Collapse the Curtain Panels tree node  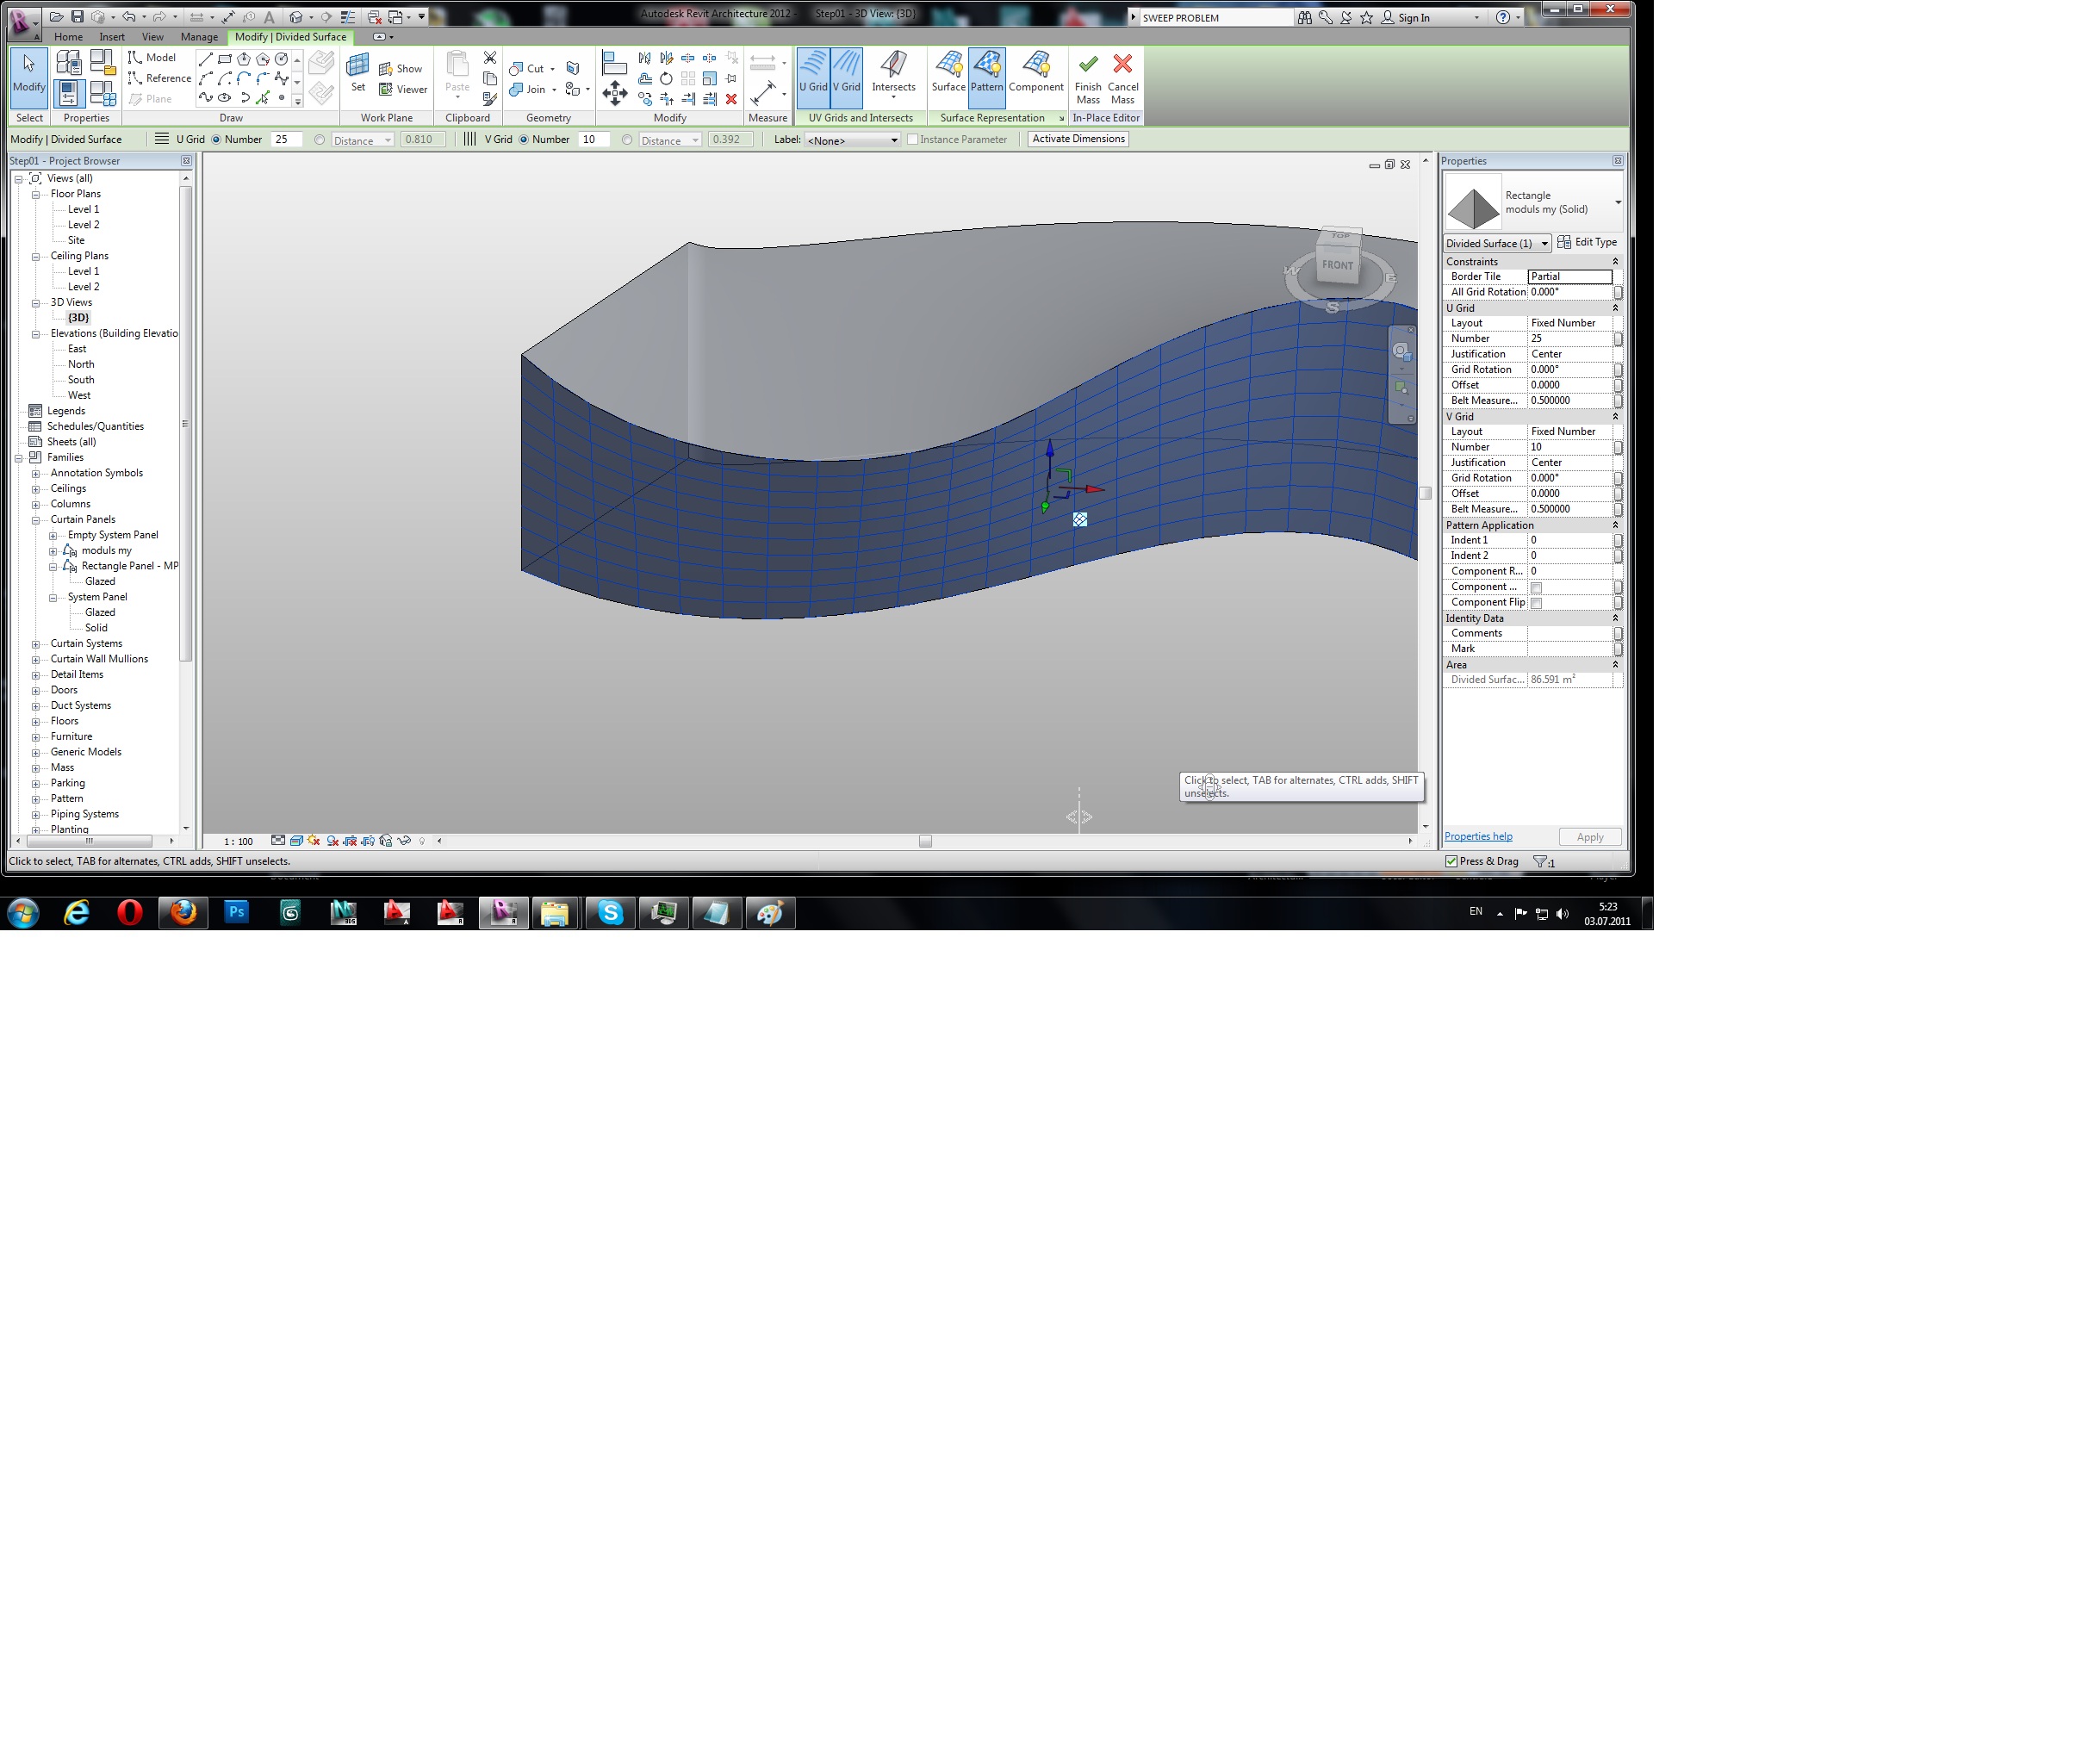click(36, 520)
